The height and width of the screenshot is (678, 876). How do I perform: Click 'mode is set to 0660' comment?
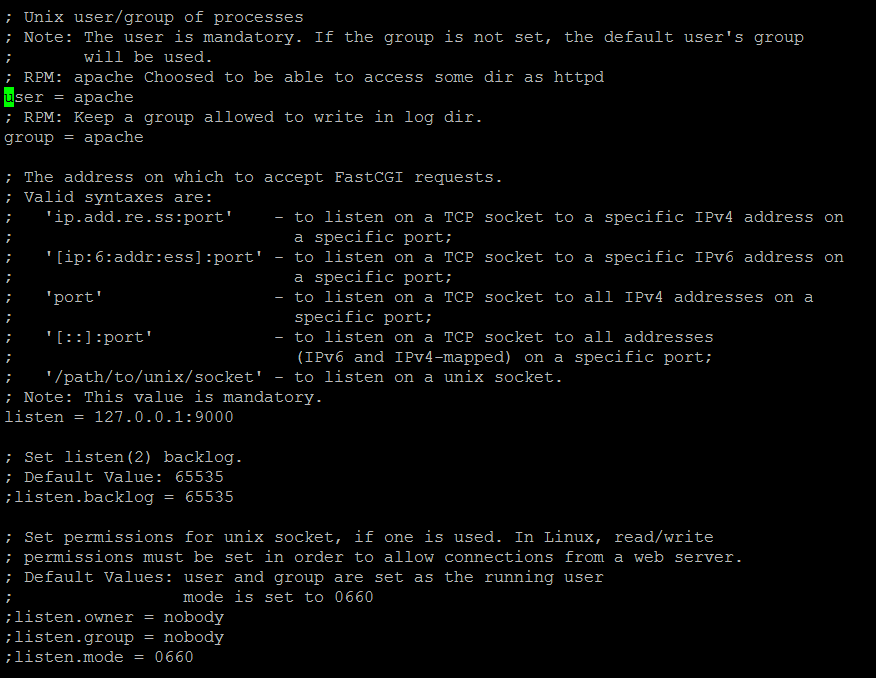(x=278, y=597)
